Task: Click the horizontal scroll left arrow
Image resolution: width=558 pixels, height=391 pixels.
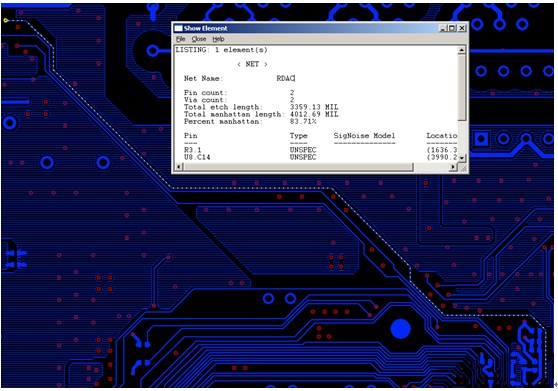Action: tap(179, 167)
